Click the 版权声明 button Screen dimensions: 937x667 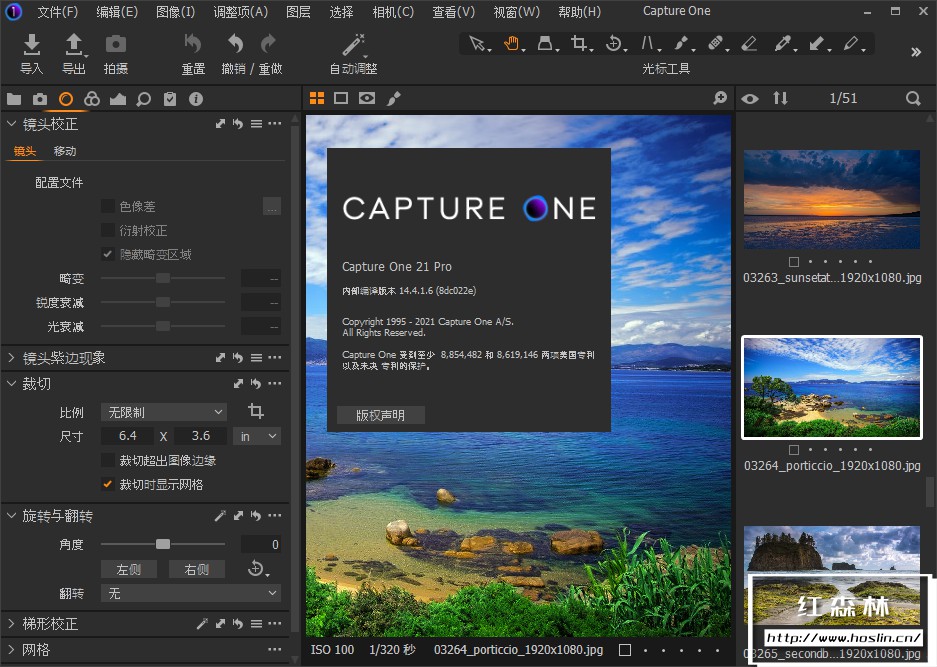point(381,415)
